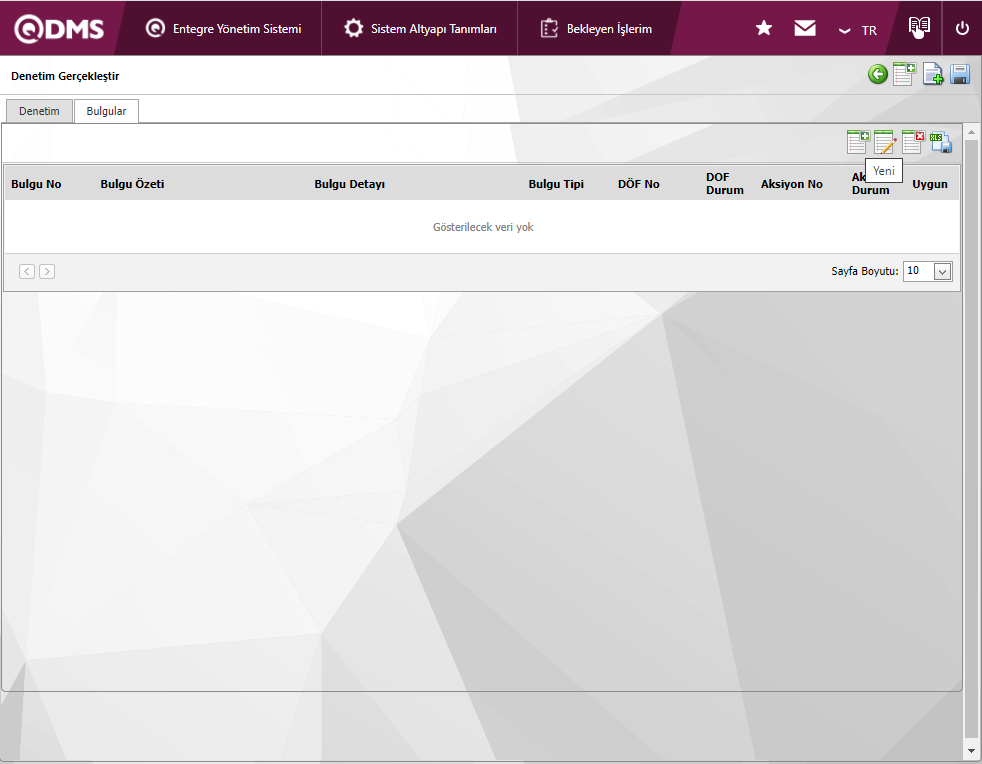
Task: Go to next page arrow
Action: pos(47,271)
